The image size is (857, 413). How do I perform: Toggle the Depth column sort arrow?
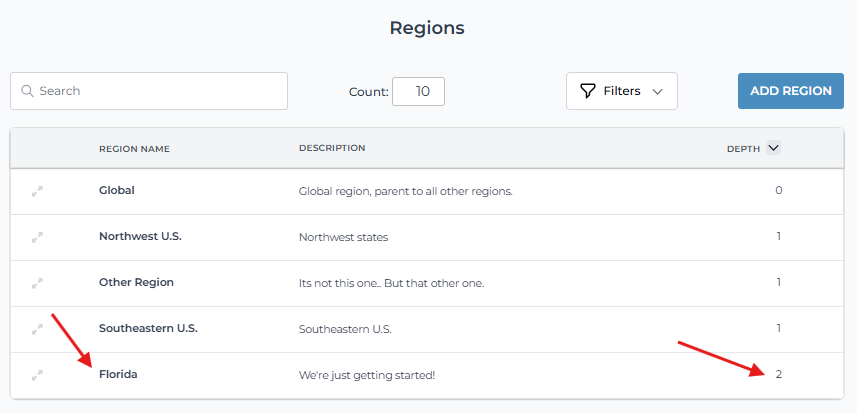tap(772, 148)
